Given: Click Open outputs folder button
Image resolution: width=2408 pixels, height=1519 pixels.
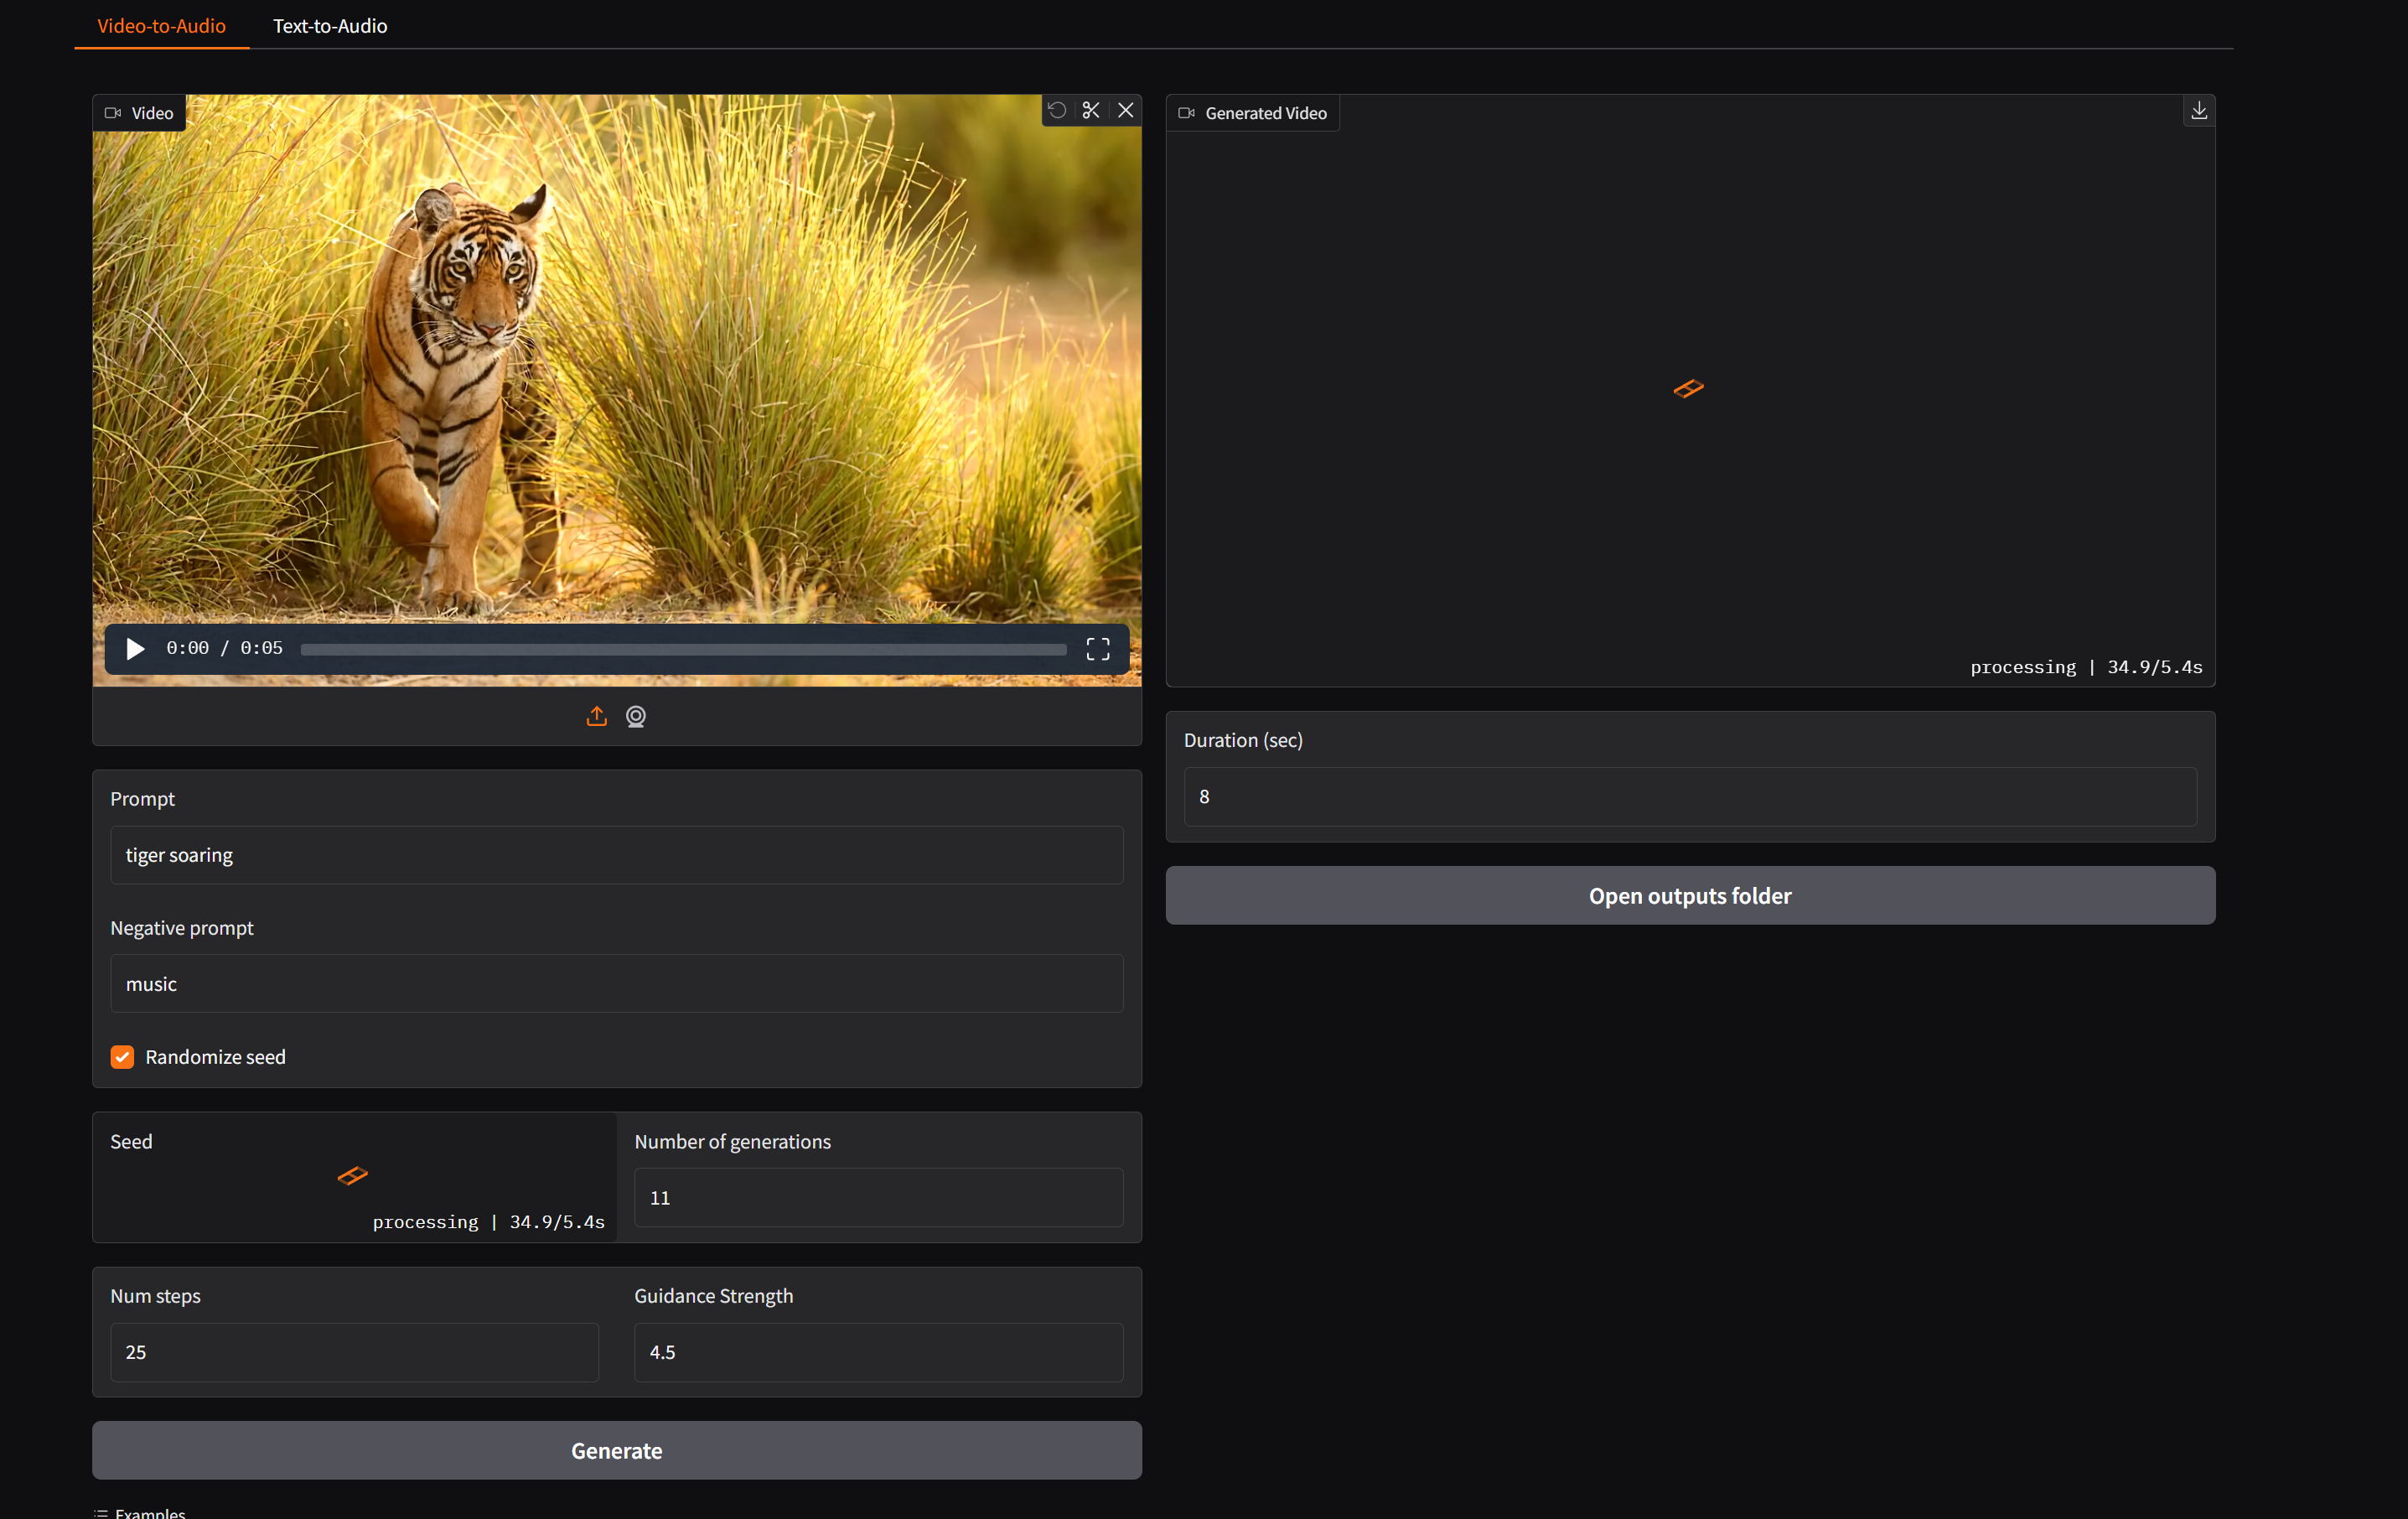Looking at the screenshot, I should [1689, 895].
